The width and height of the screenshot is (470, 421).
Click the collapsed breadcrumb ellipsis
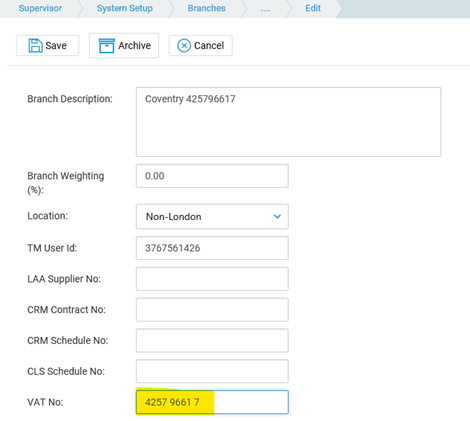tap(265, 9)
